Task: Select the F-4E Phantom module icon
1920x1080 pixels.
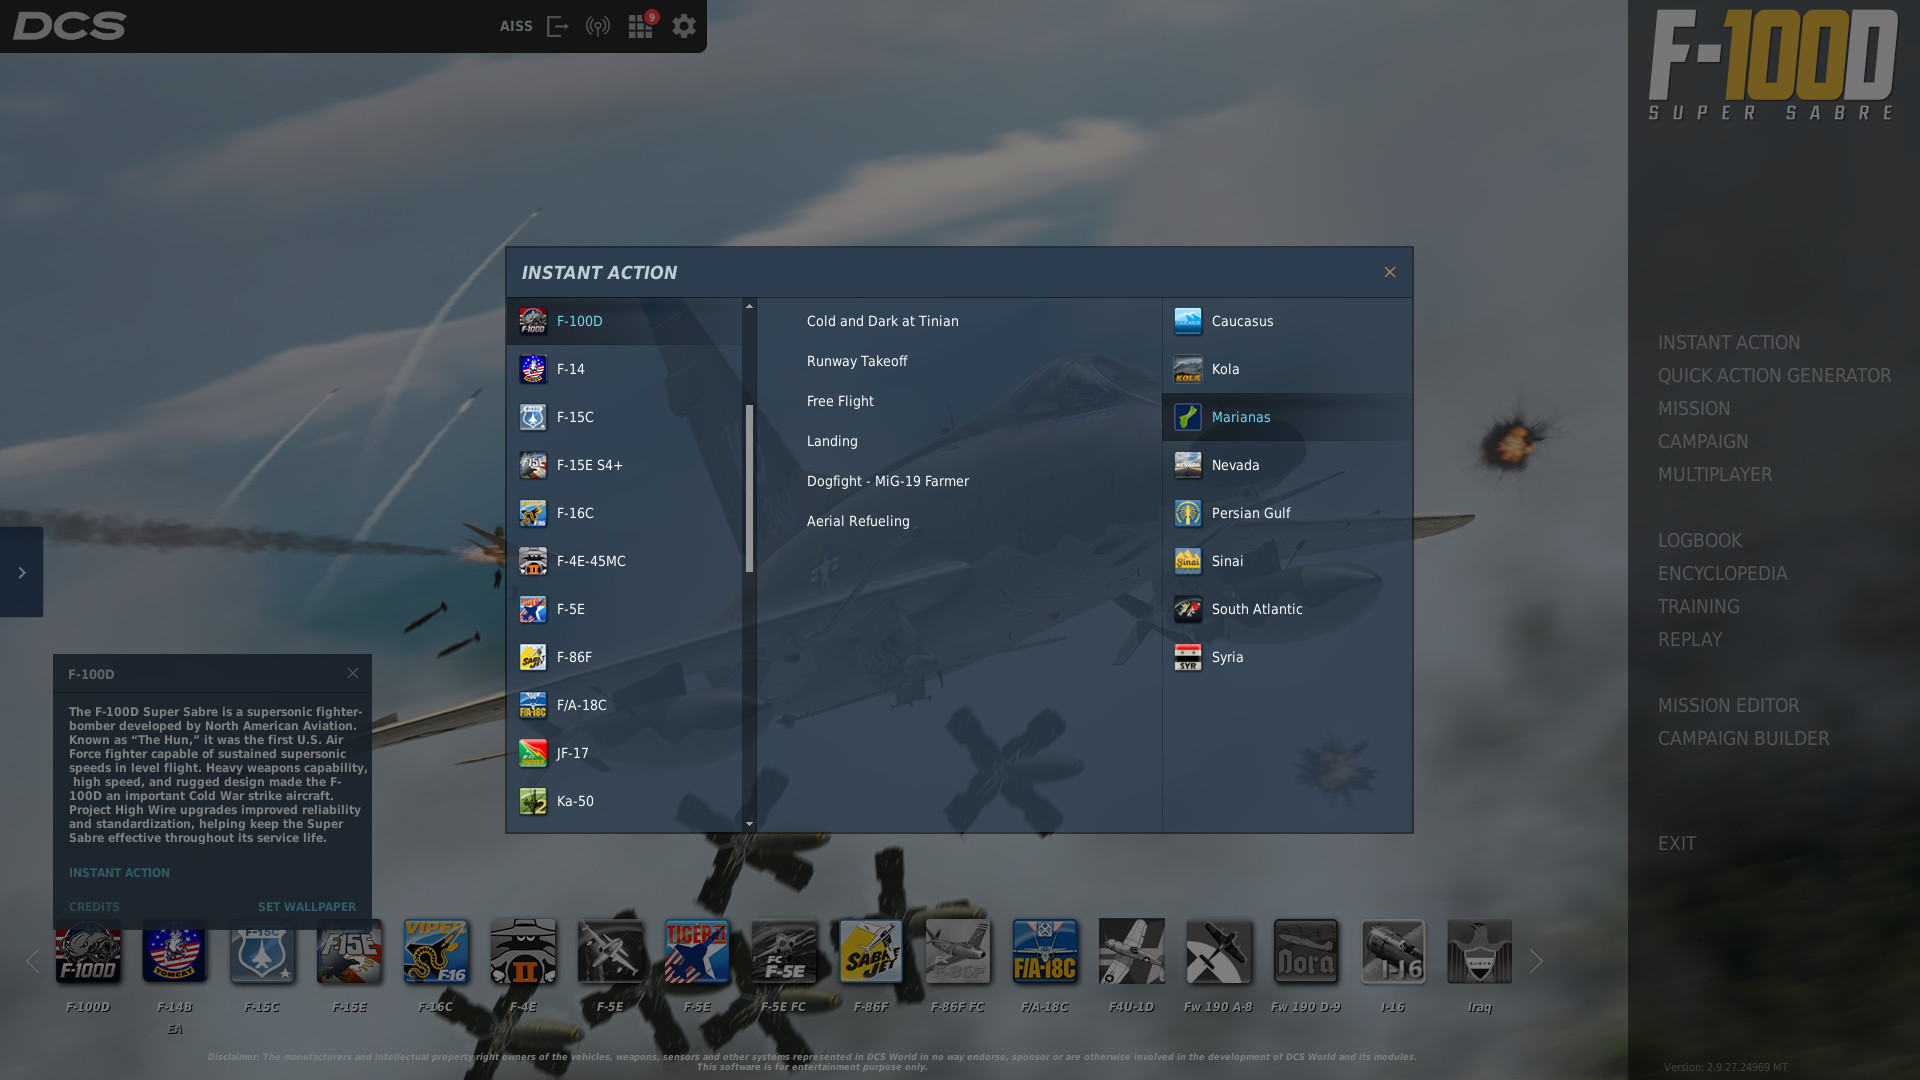Action: click(x=523, y=951)
